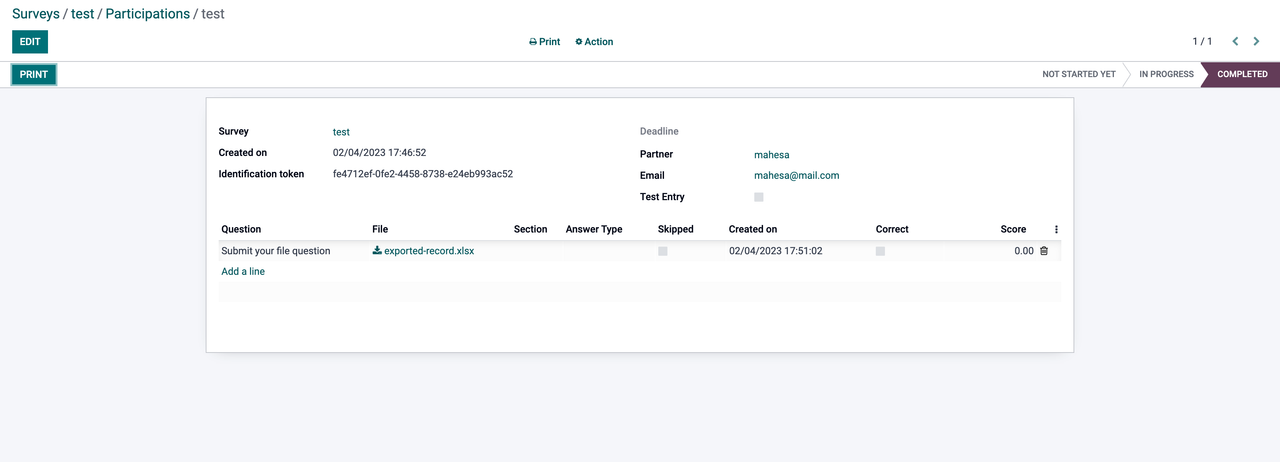1280x462 pixels.
Task: Select the In Progress status
Action: (x=1166, y=74)
